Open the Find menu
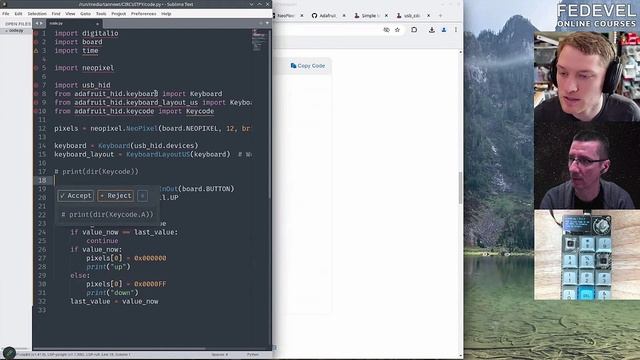The height and width of the screenshot is (360, 640). tap(56, 13)
